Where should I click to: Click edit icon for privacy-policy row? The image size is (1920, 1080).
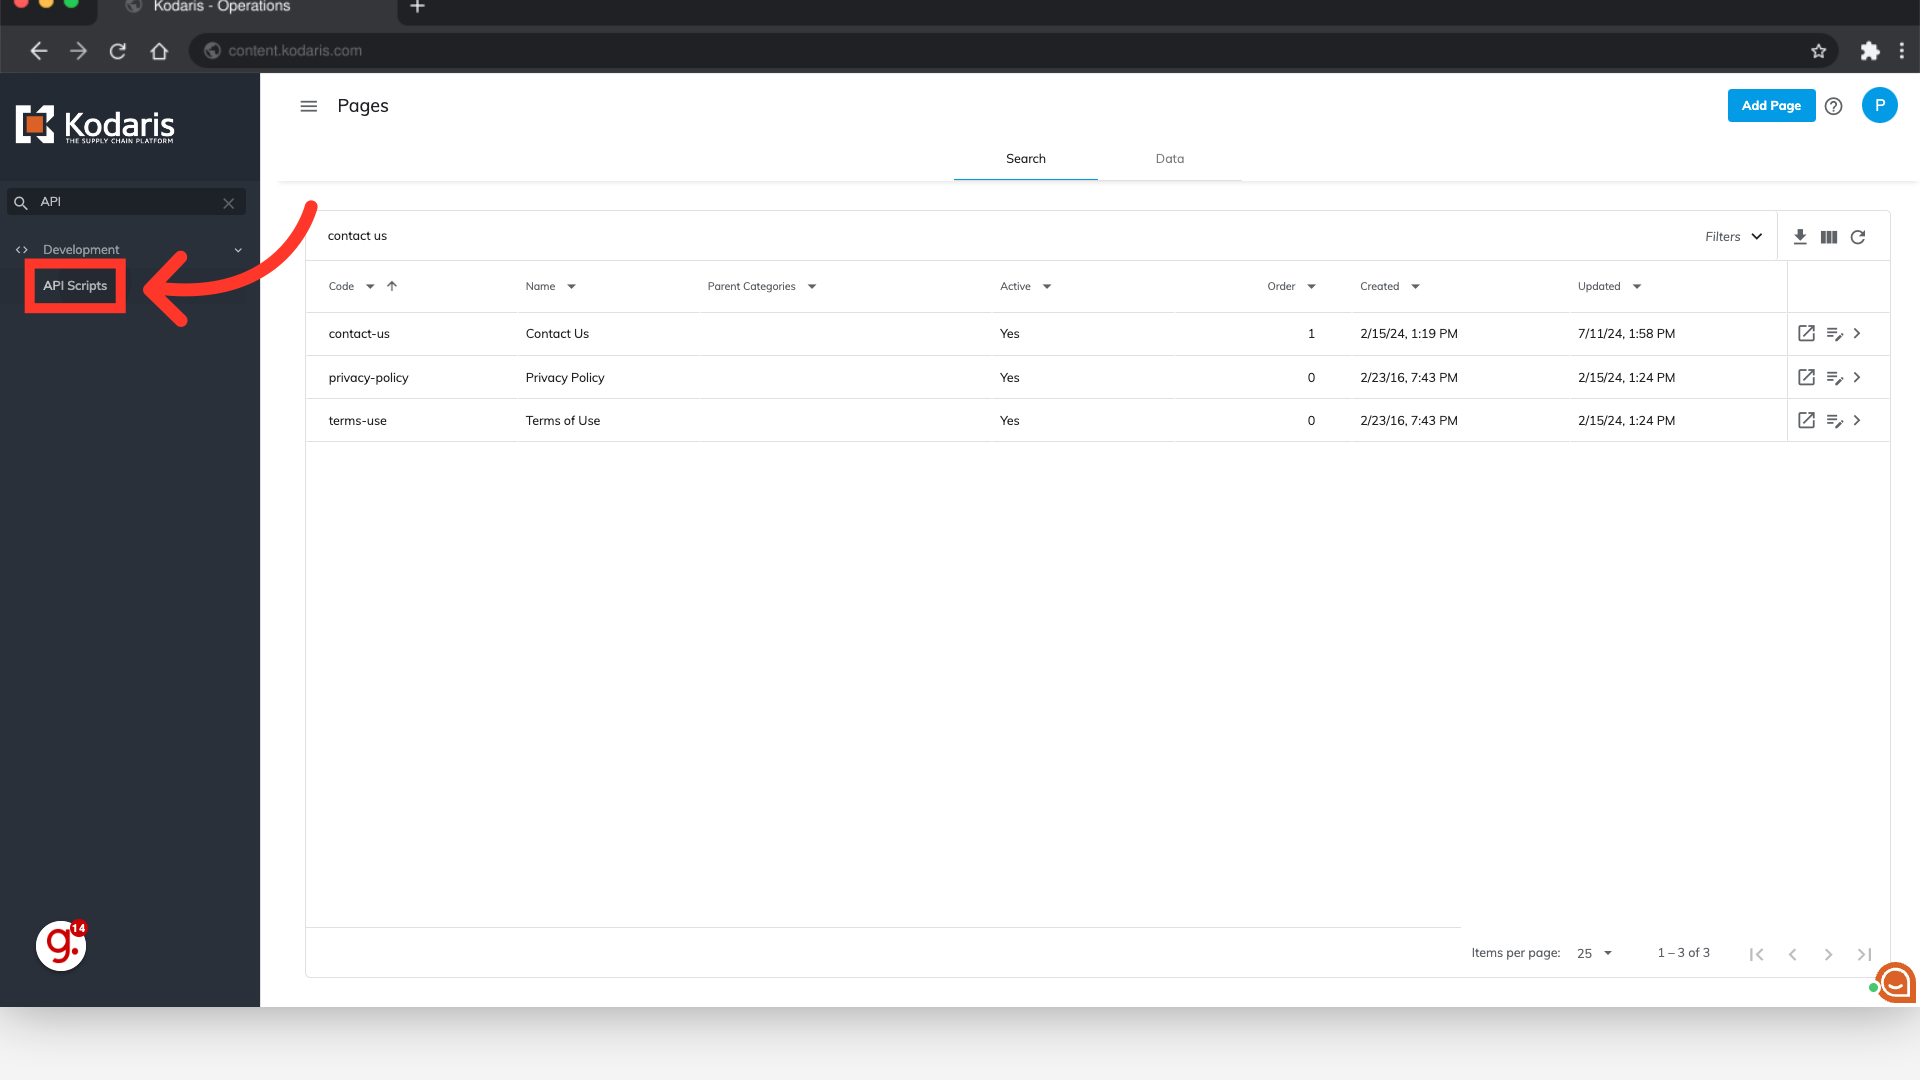tap(1834, 378)
